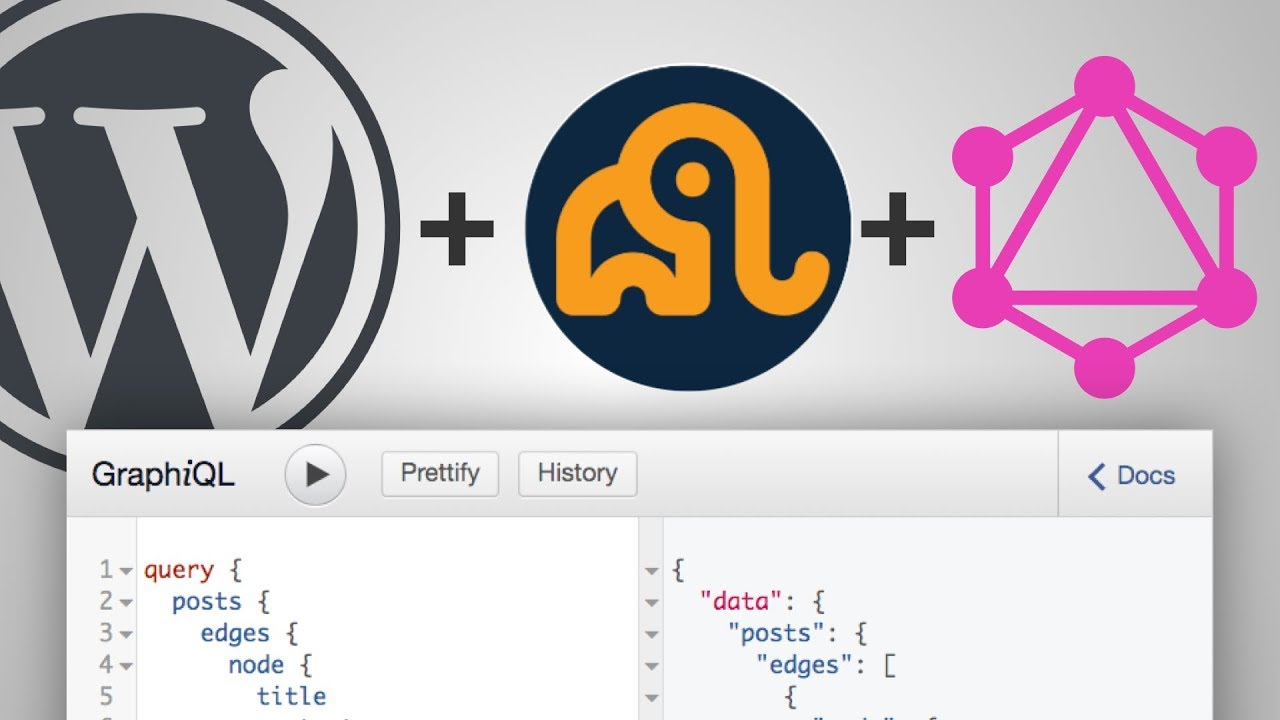Run the query with the Execute play button
This screenshot has width=1280, height=720.
coord(315,474)
